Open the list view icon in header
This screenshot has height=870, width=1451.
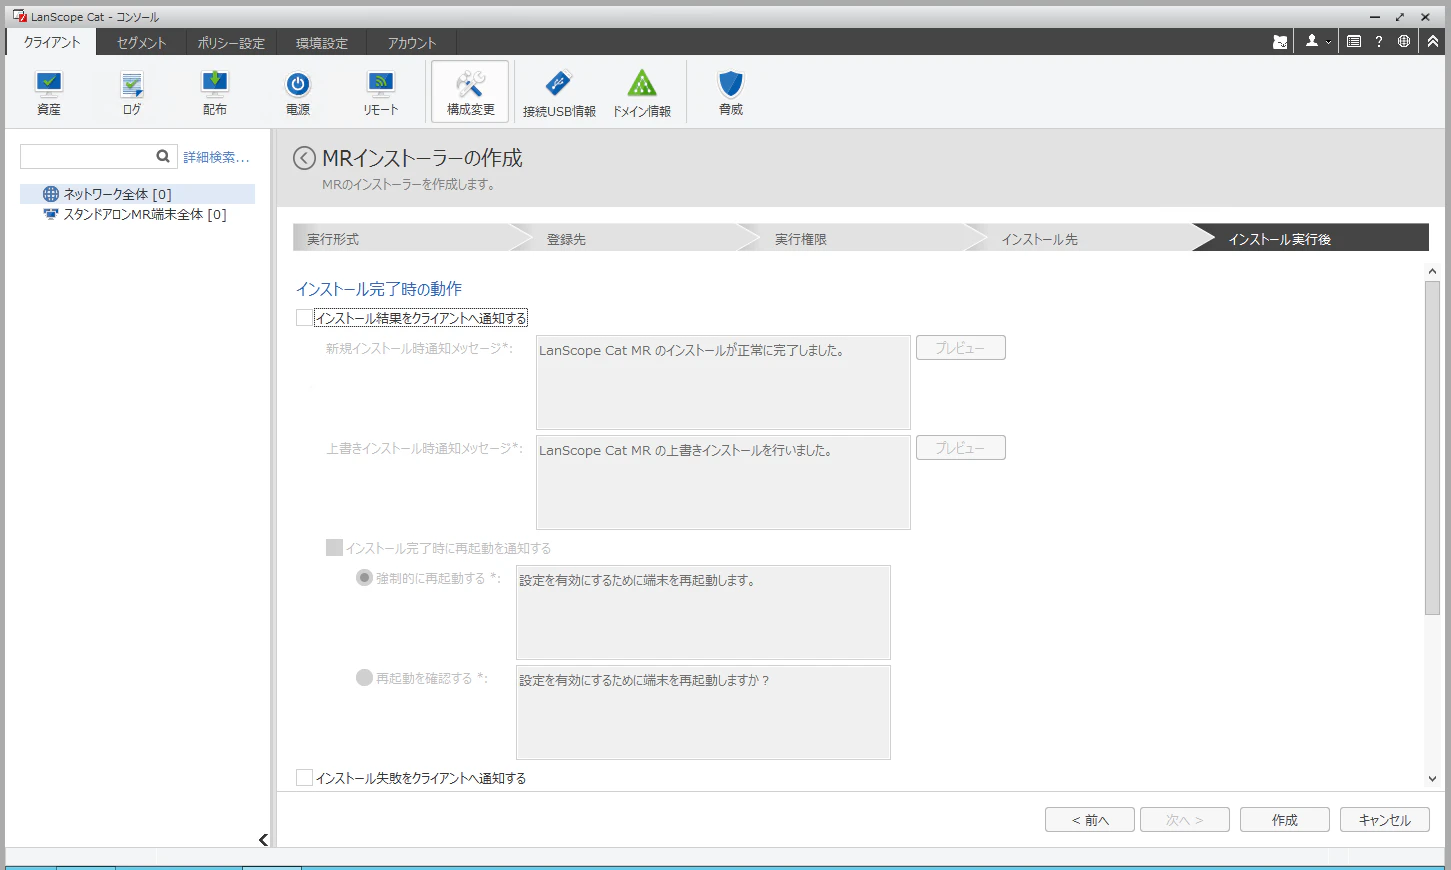[1354, 42]
